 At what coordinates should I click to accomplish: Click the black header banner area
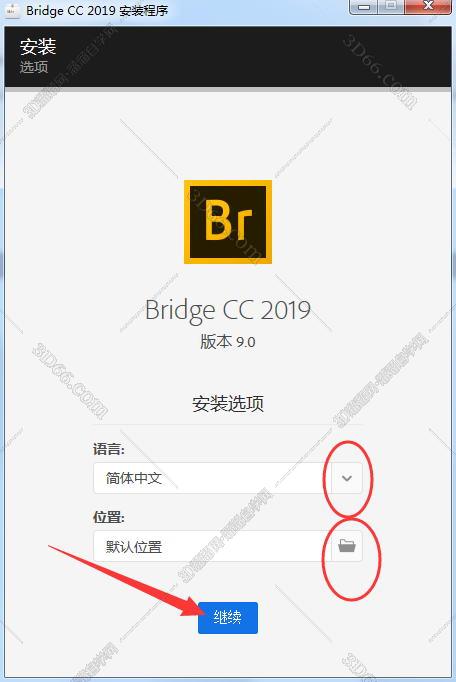click(228, 56)
